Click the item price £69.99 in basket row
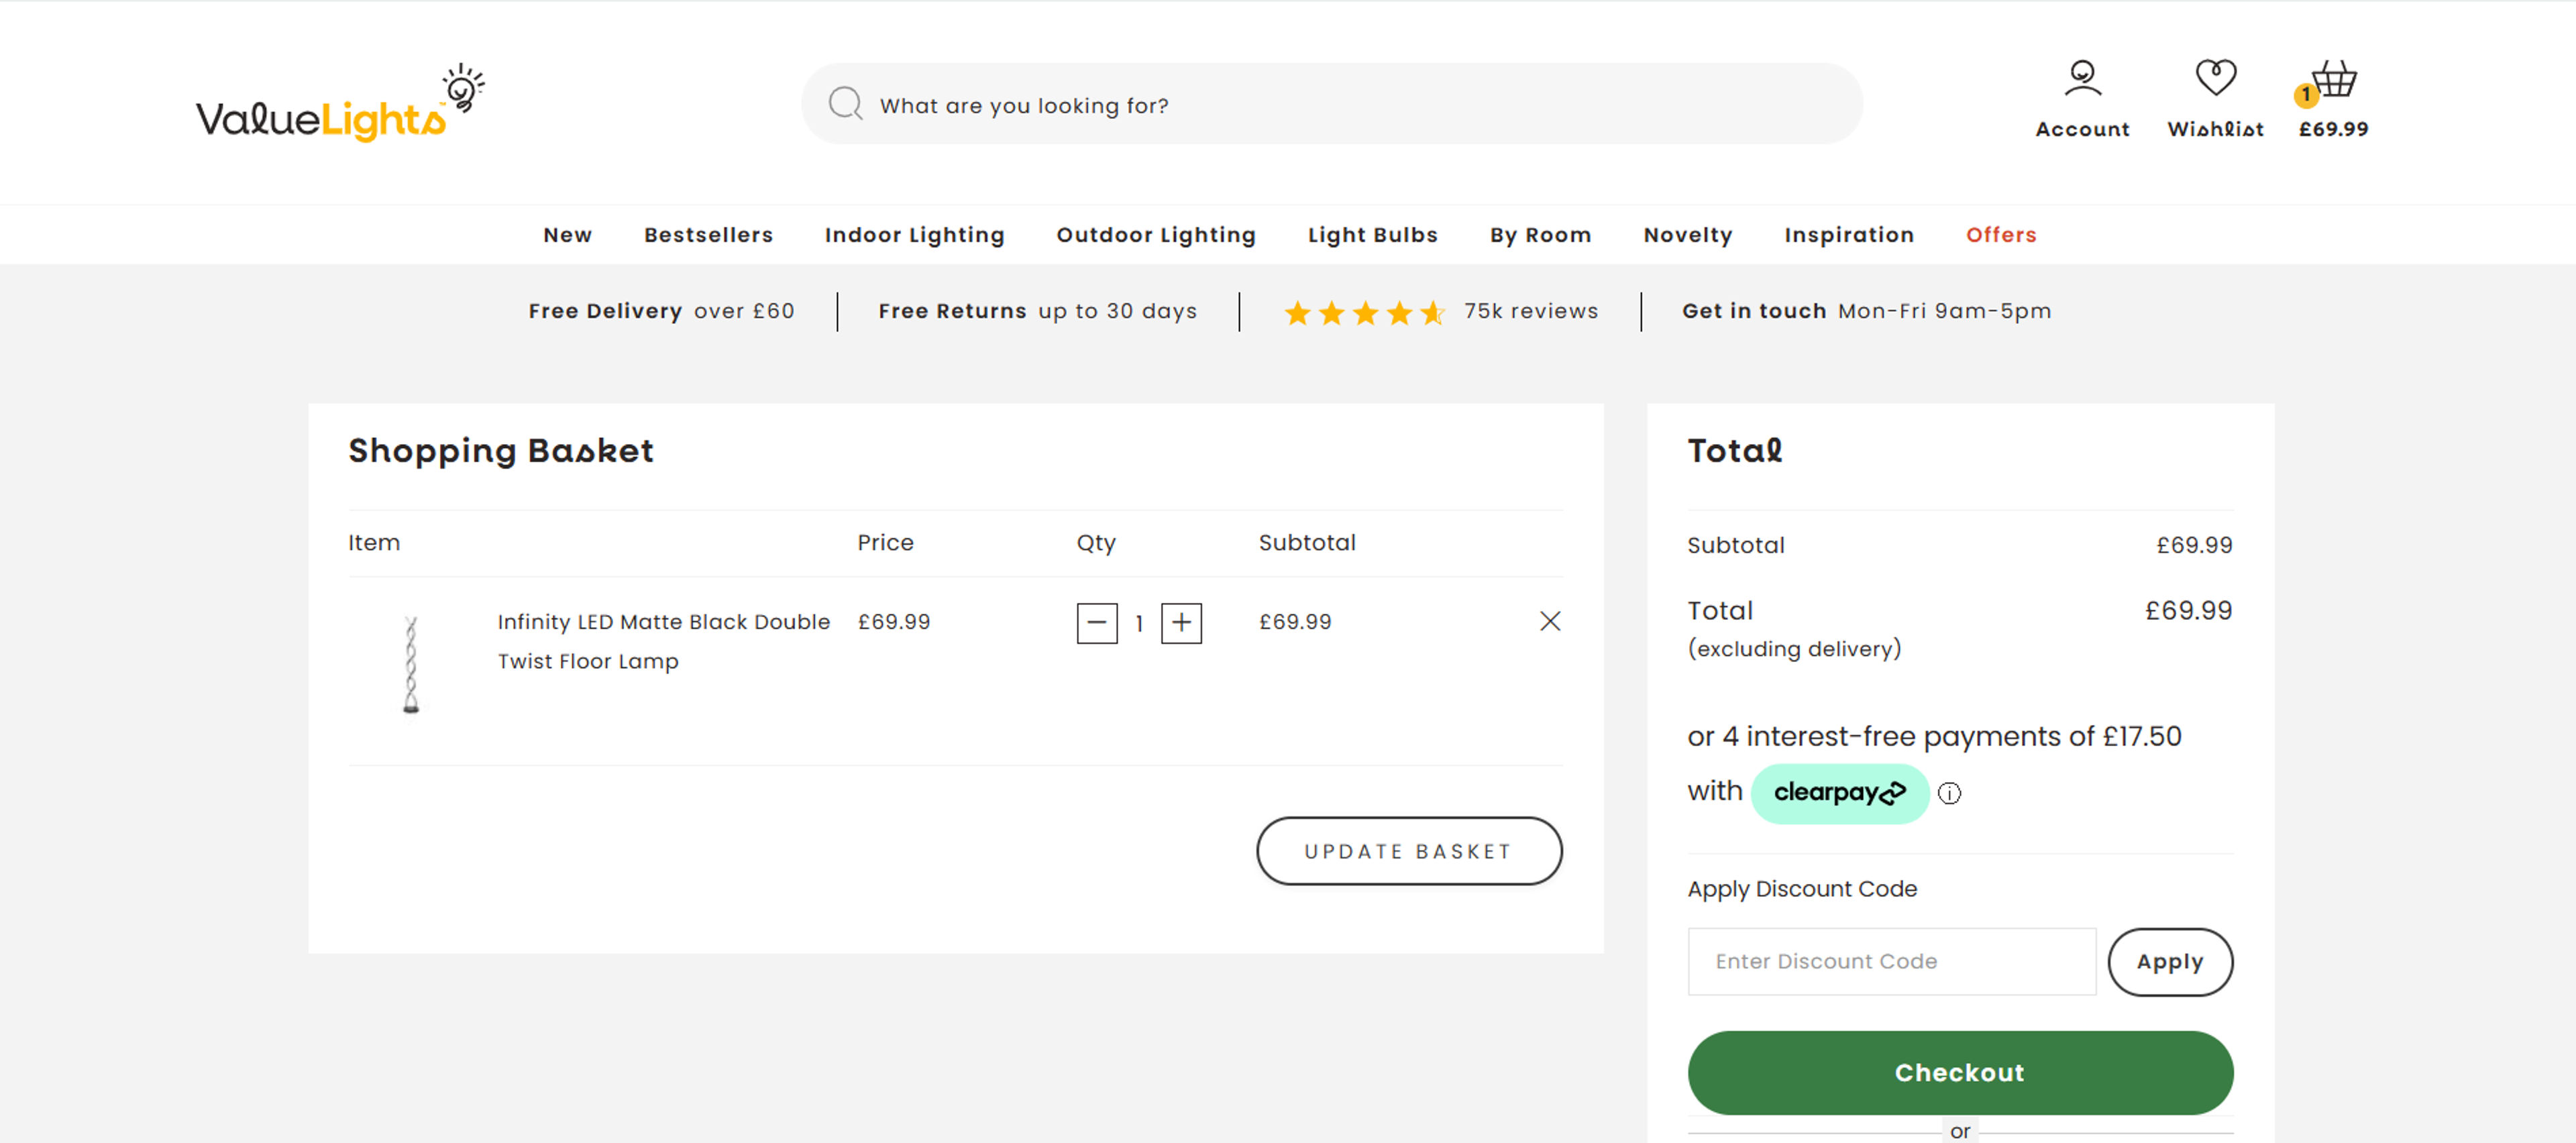Screen dimensions: 2576x1143 (893, 622)
